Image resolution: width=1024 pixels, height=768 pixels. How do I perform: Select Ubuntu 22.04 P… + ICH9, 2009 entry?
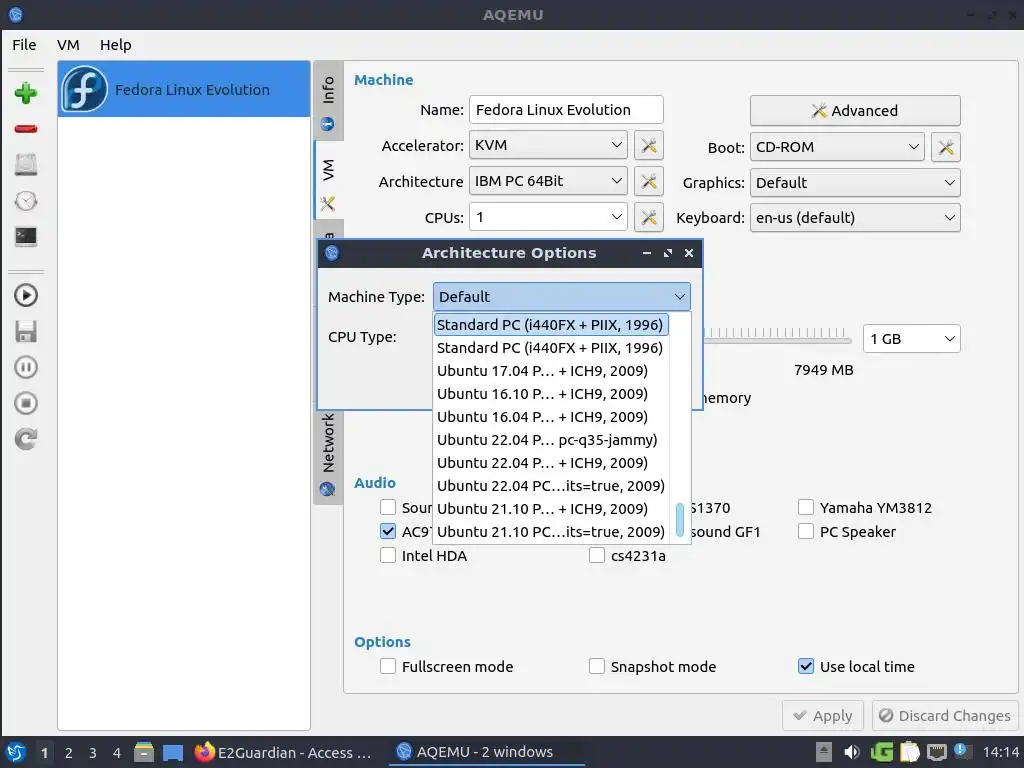click(x=551, y=462)
